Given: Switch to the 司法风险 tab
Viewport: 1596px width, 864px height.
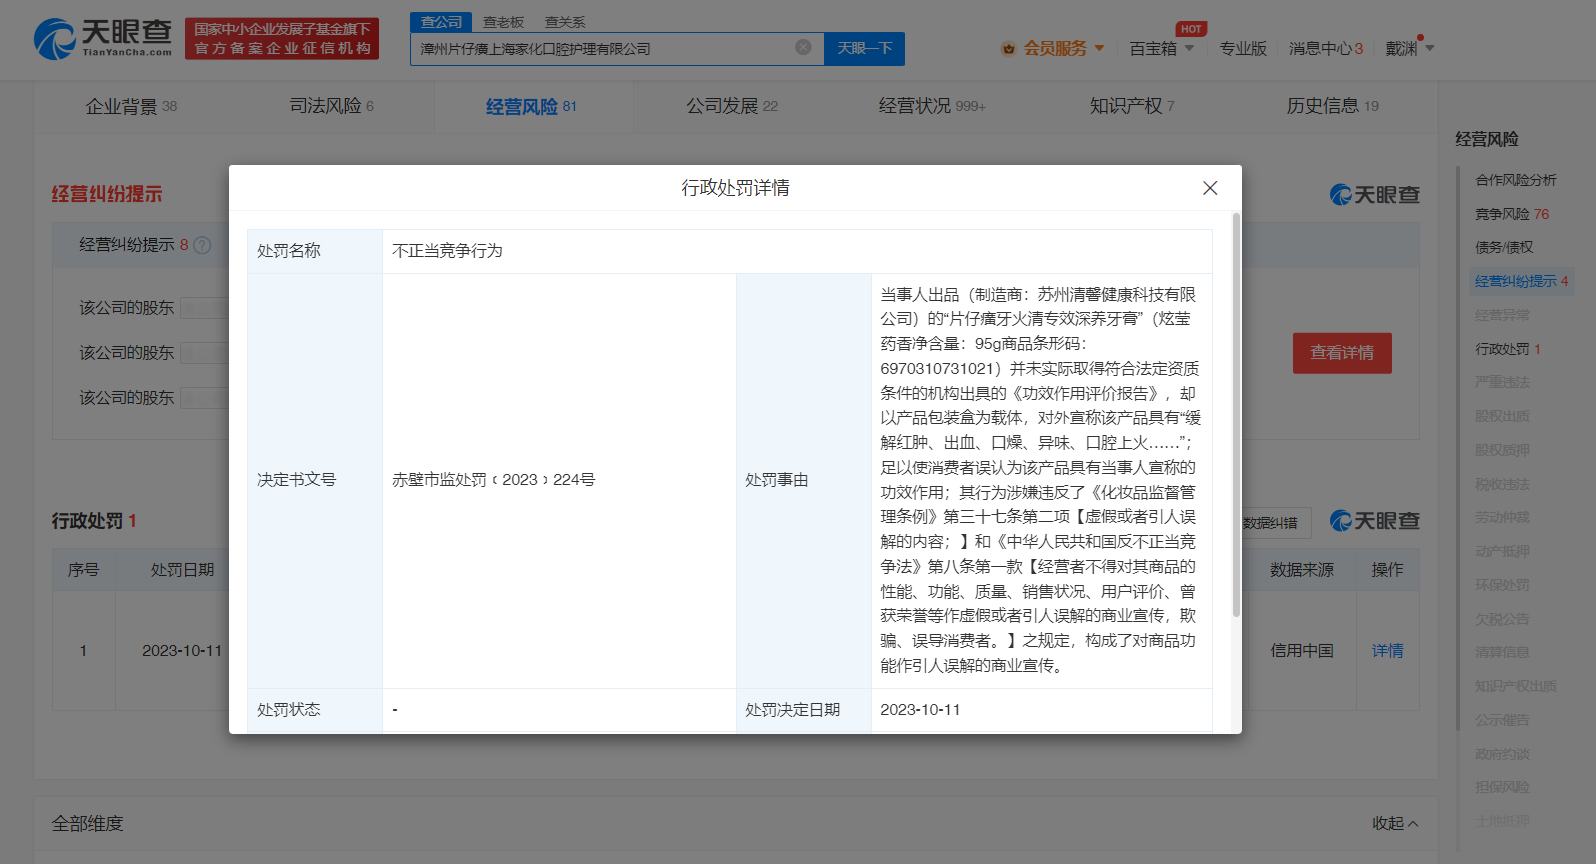Looking at the screenshot, I should coord(331,106).
